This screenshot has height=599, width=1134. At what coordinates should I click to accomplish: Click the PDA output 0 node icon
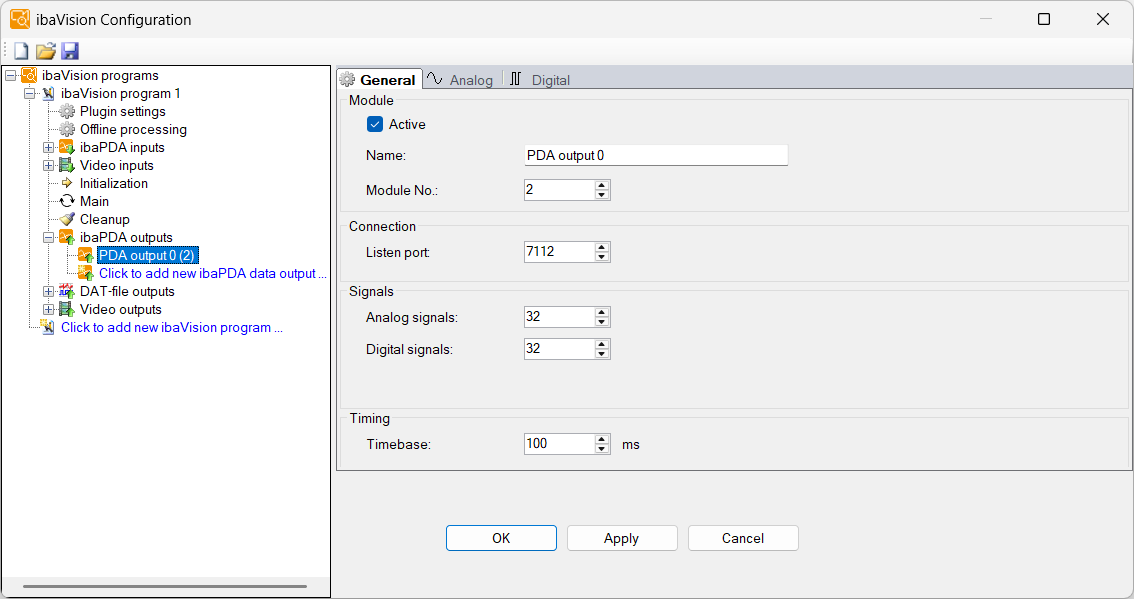point(85,255)
